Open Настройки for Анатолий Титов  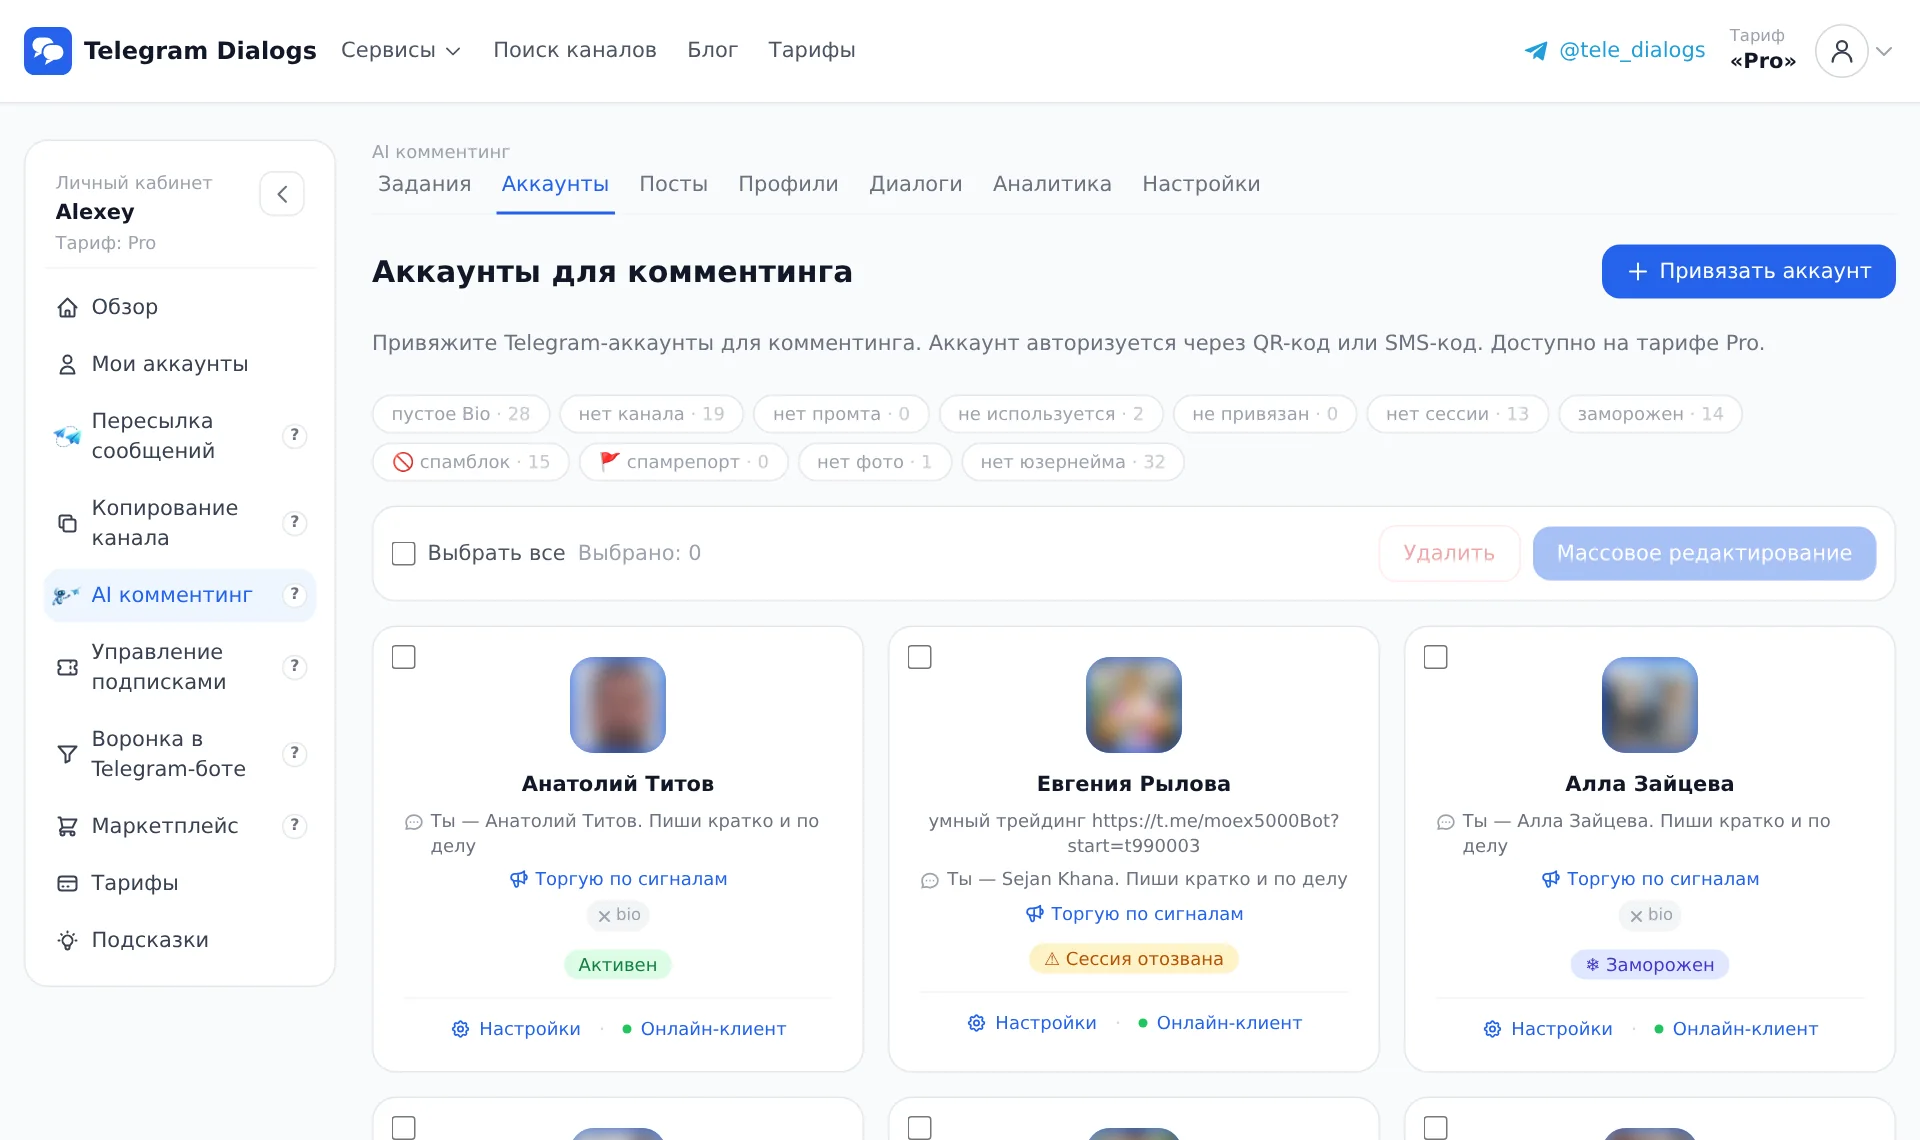click(x=516, y=1029)
